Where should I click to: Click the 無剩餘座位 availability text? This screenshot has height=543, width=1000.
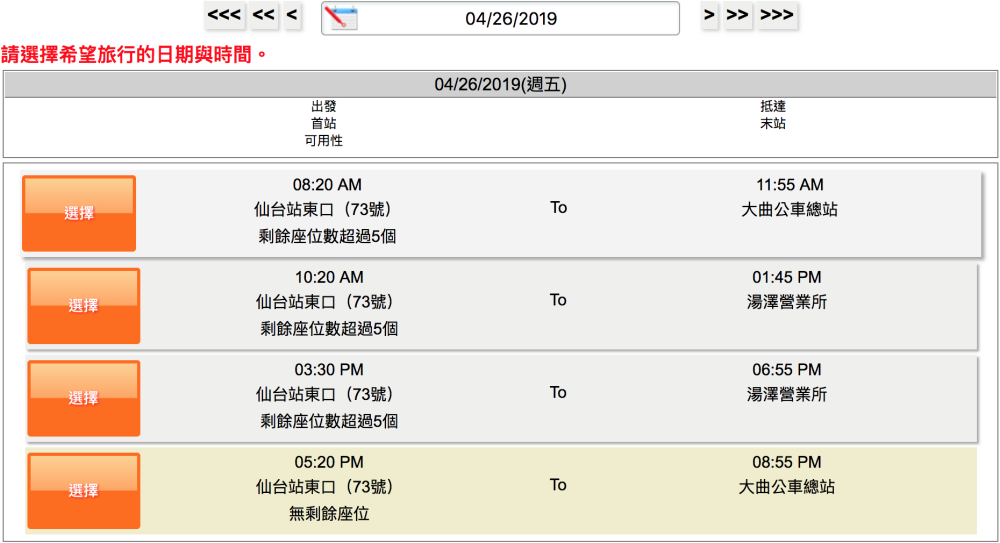click(329, 514)
